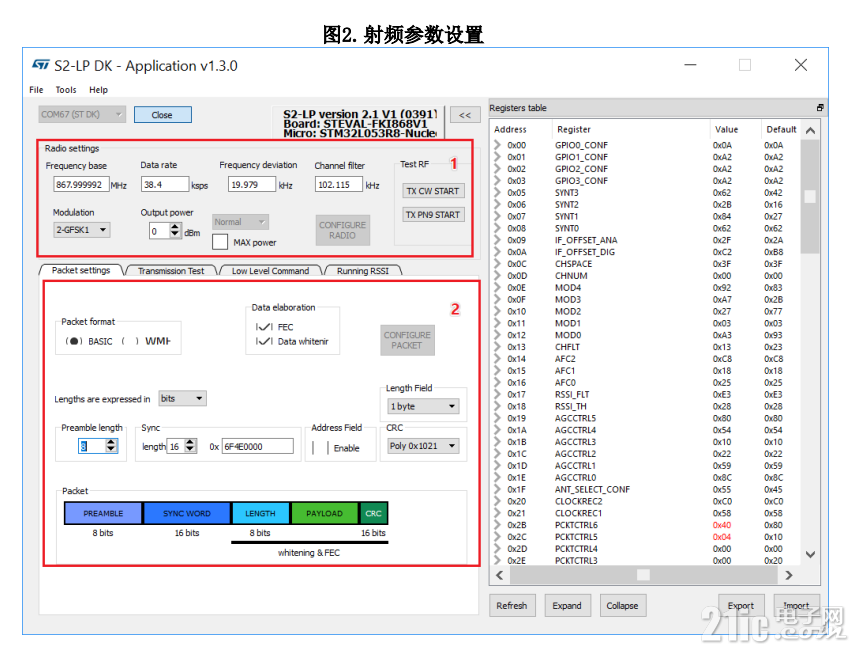Start TX PN9 test
The image size is (855, 649).
433,215
